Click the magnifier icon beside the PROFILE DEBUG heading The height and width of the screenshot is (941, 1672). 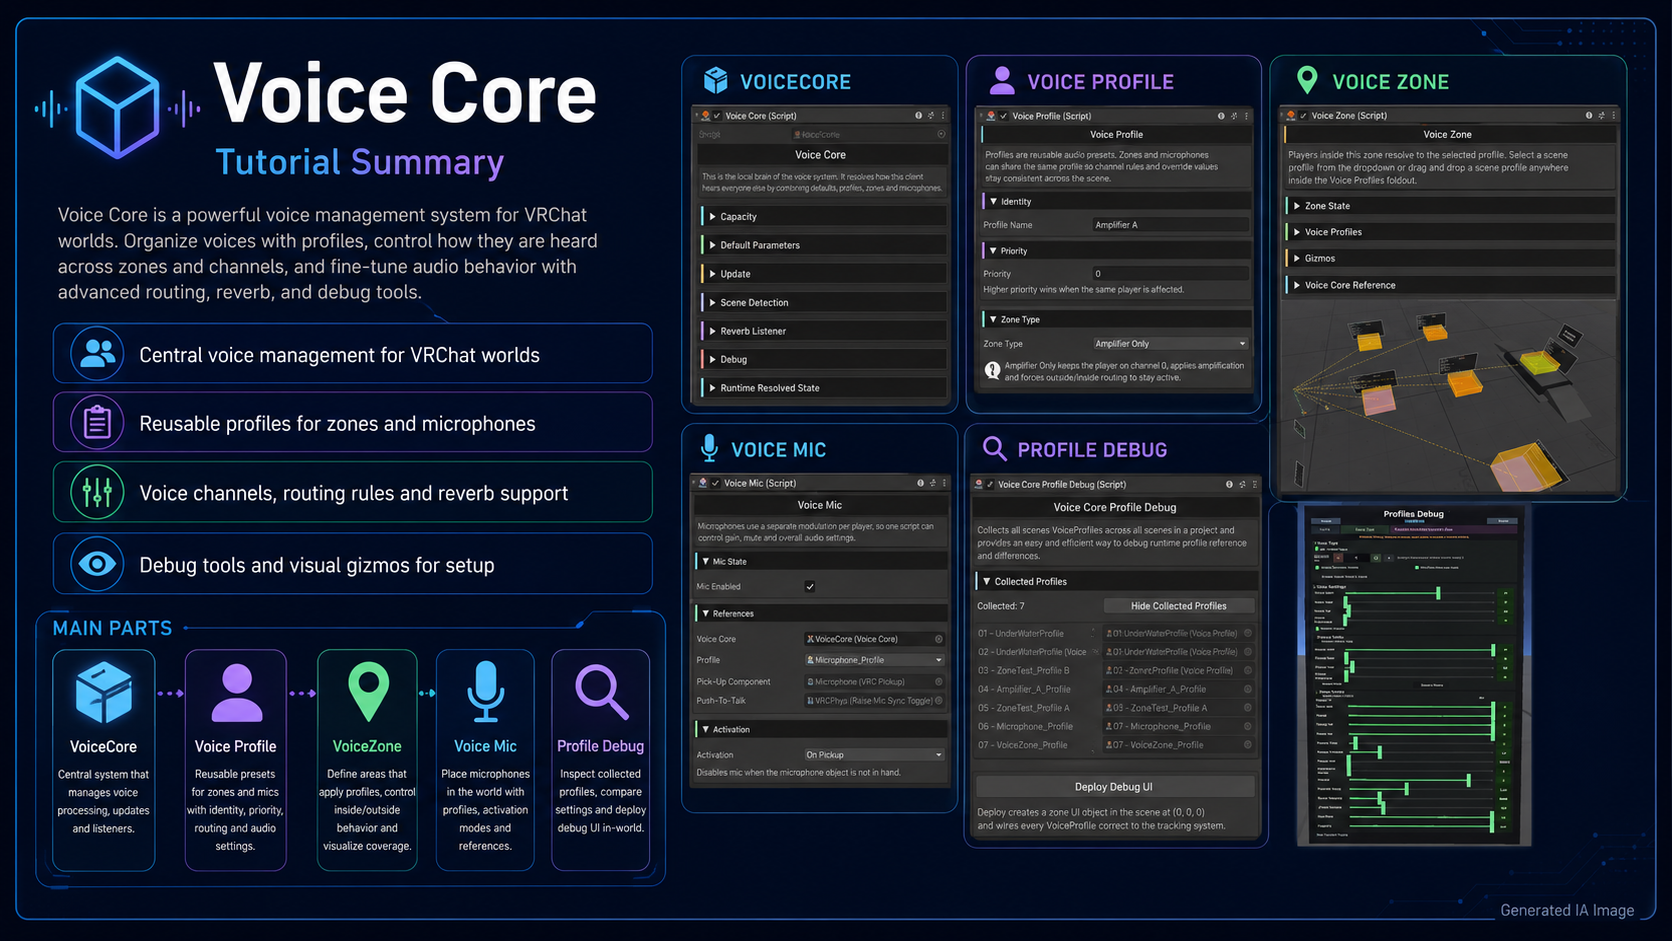(994, 448)
